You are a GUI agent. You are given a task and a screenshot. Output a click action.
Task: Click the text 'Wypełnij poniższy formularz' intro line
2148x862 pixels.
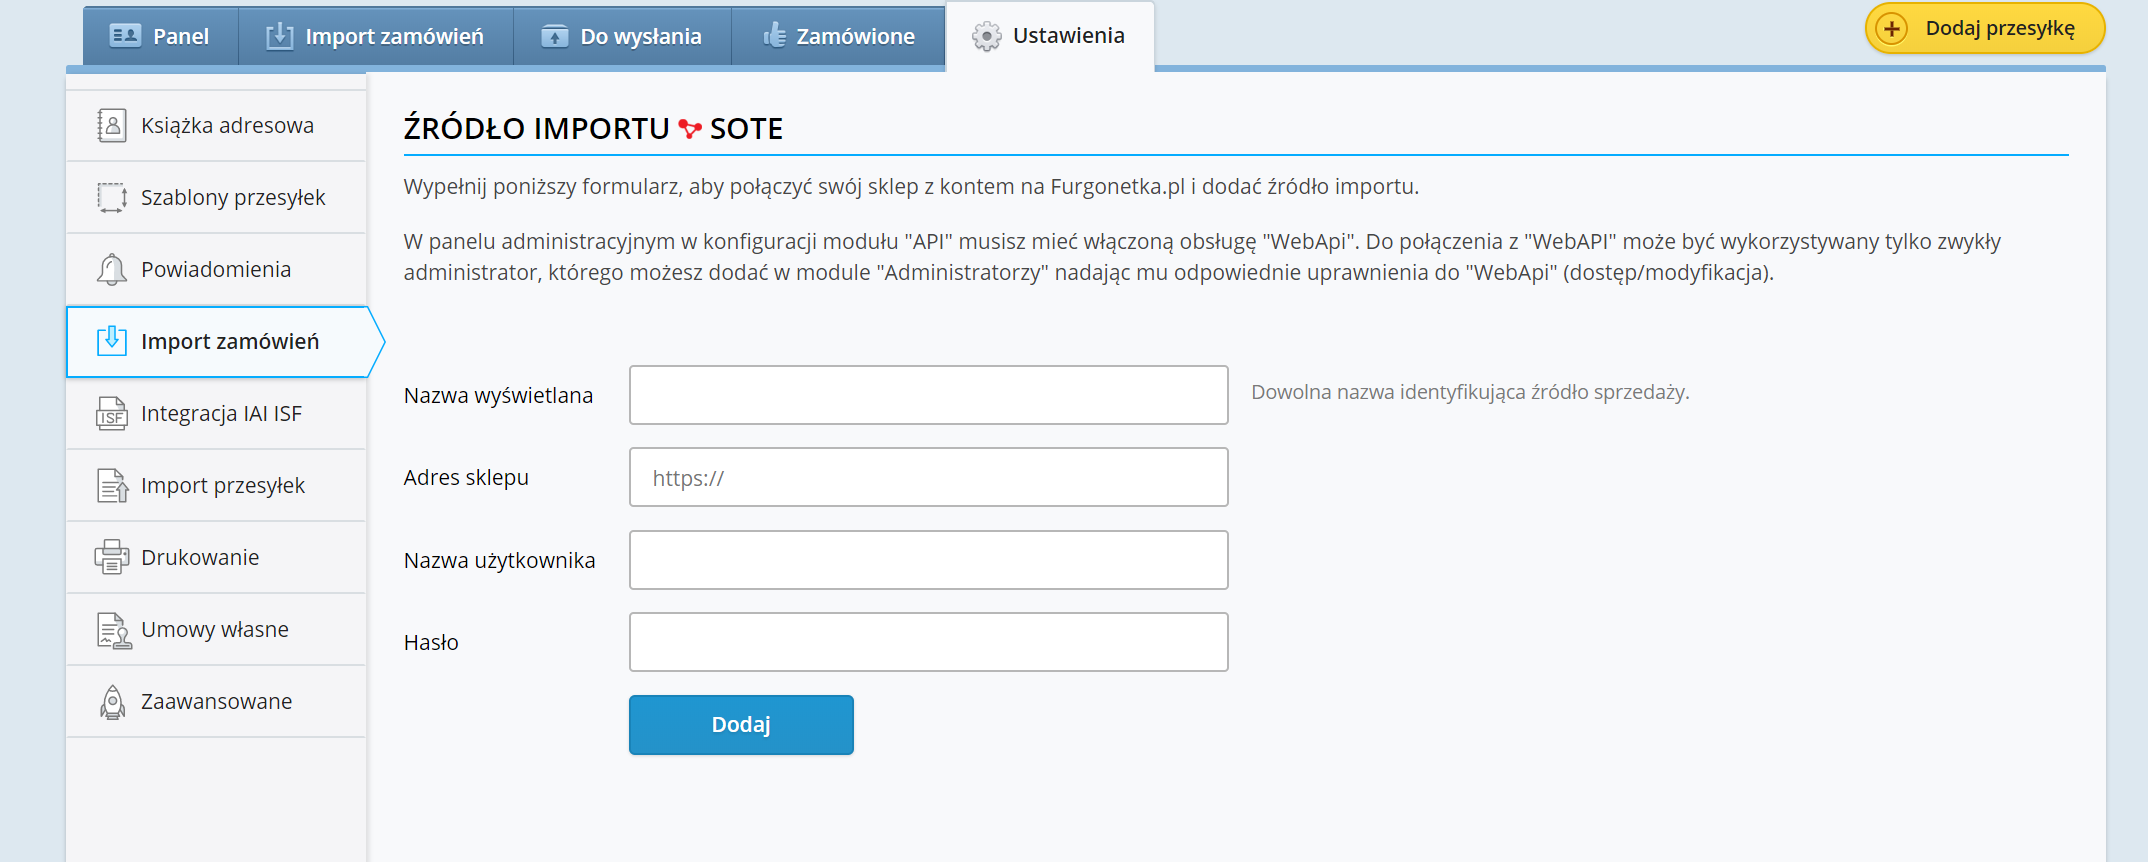click(911, 187)
